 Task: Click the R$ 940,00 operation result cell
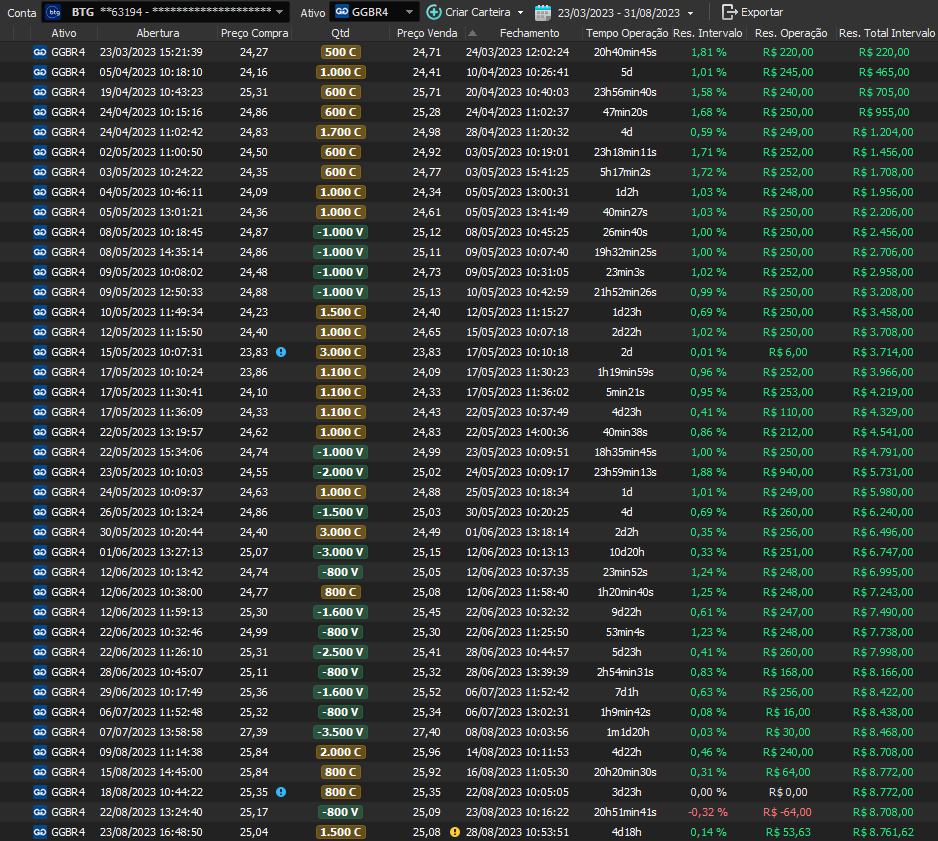click(786, 472)
